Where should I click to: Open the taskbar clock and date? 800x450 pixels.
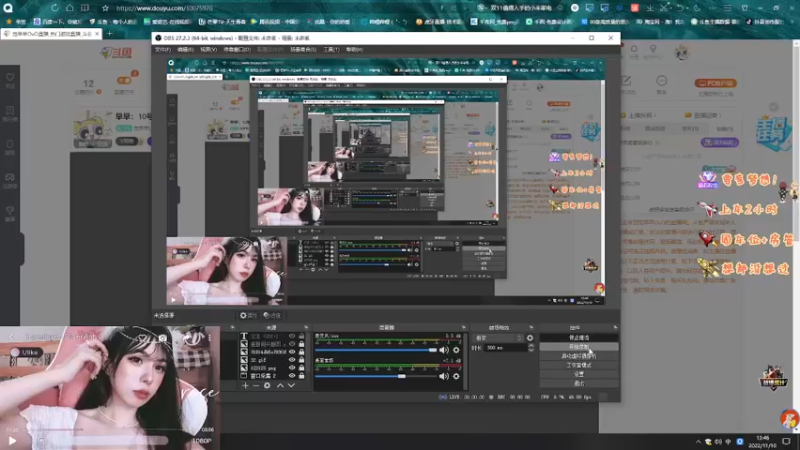click(x=762, y=441)
